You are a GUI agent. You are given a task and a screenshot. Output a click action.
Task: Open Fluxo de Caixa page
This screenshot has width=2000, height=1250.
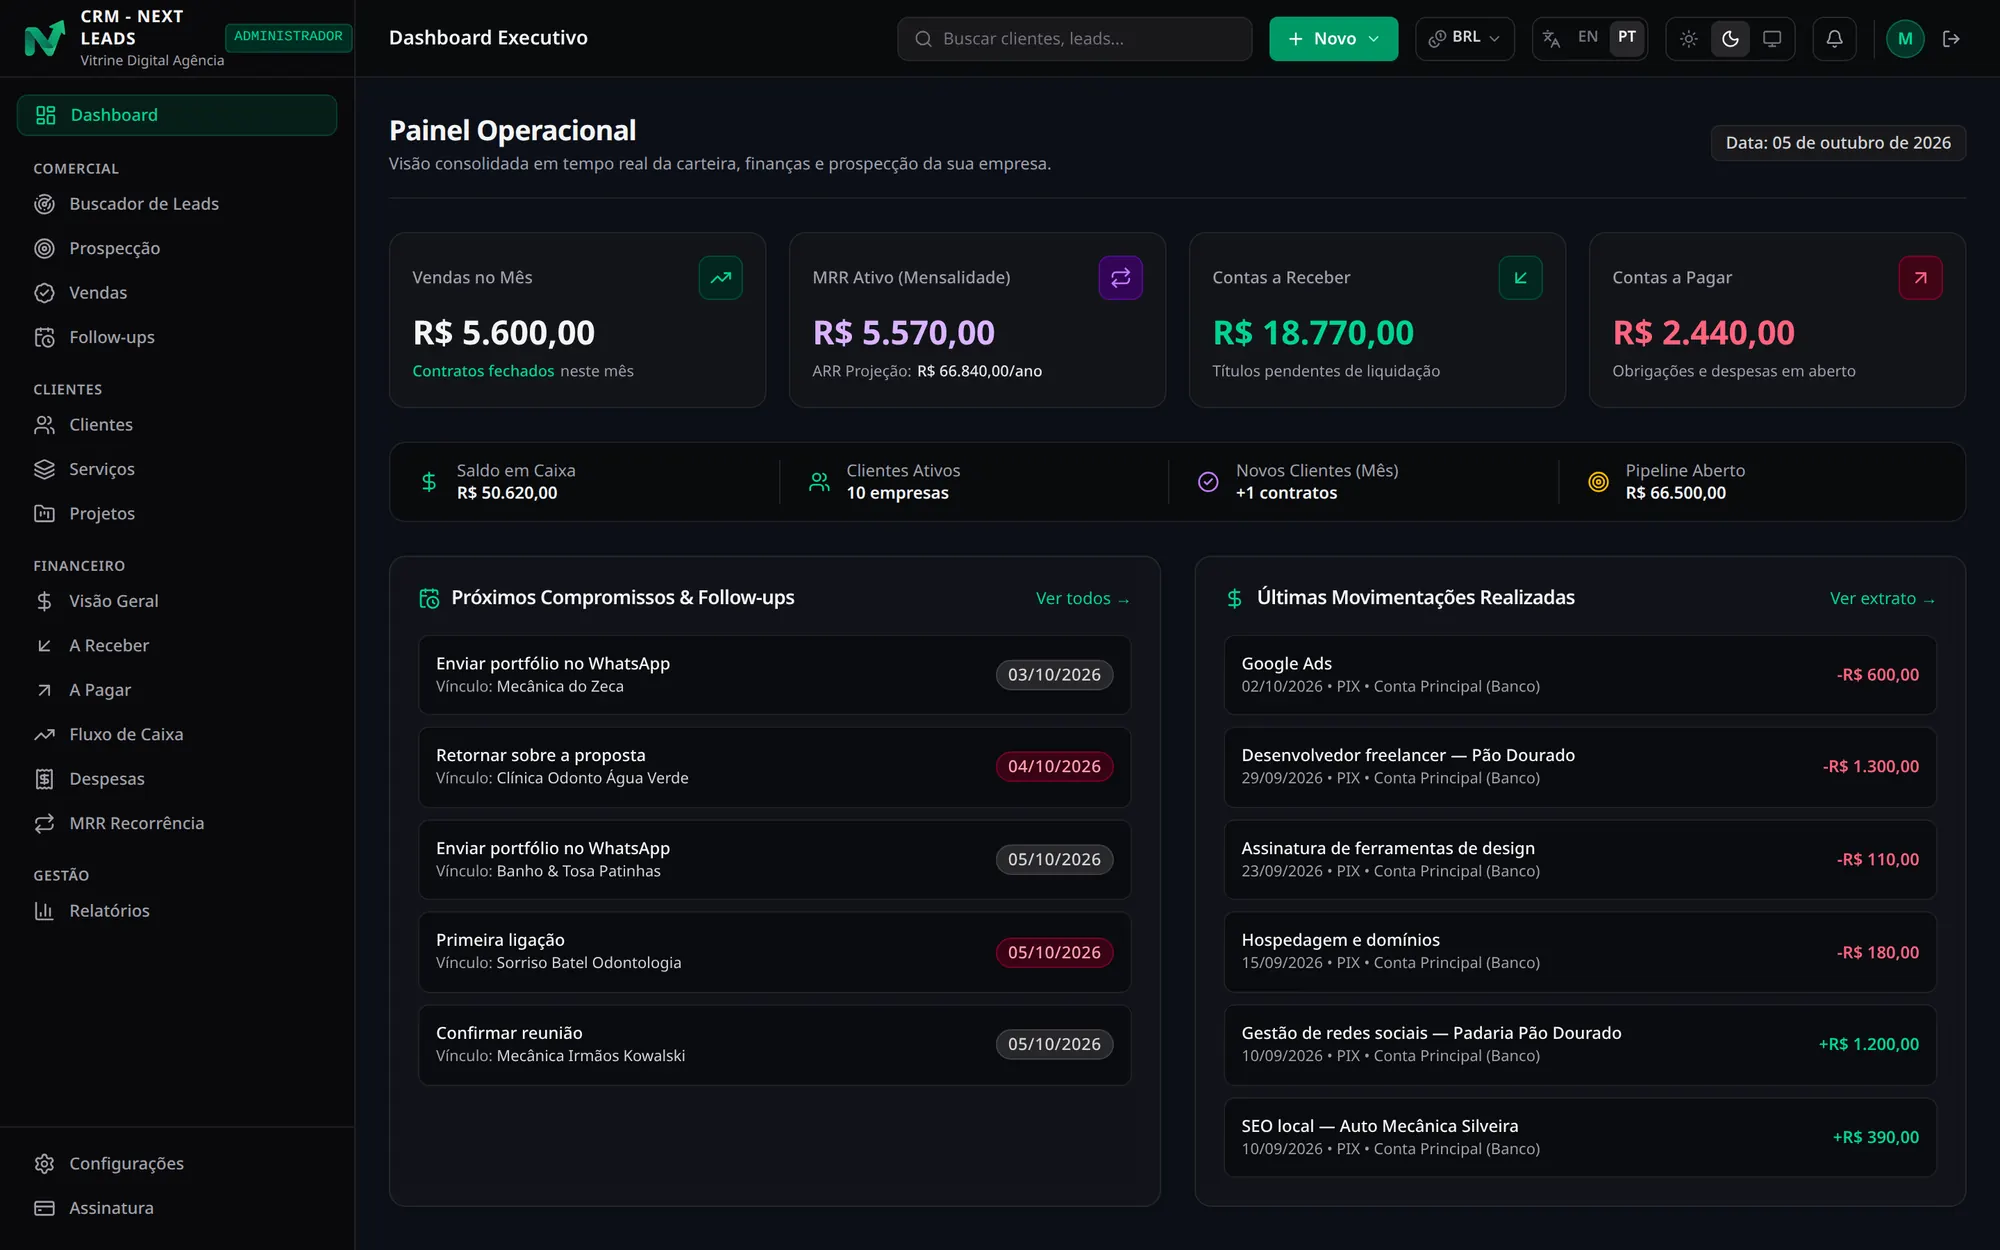177,734
